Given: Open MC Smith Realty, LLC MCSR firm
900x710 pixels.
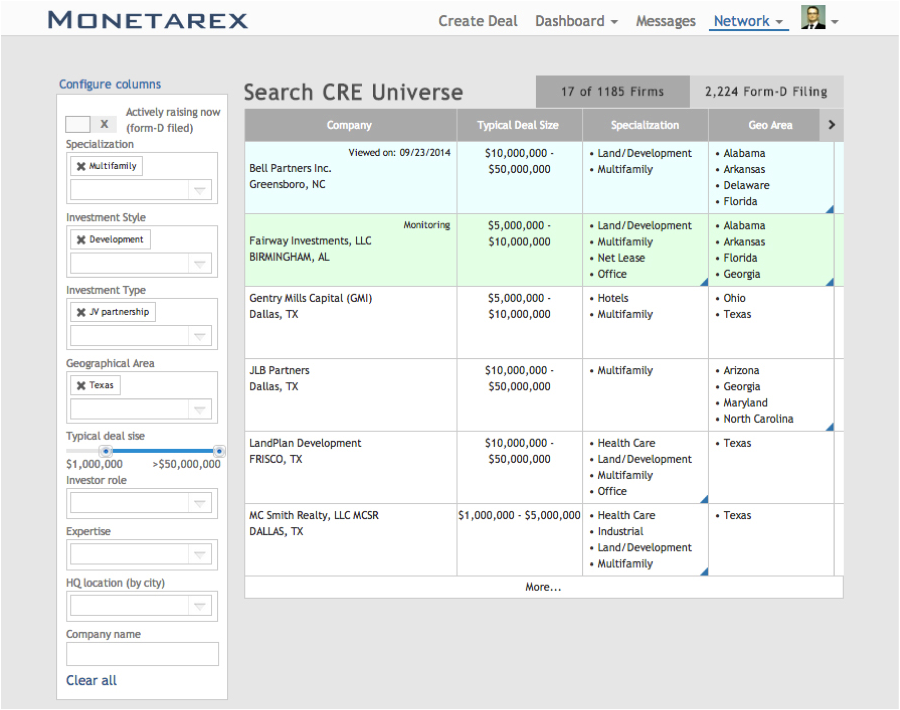Looking at the screenshot, I should [x=314, y=515].
